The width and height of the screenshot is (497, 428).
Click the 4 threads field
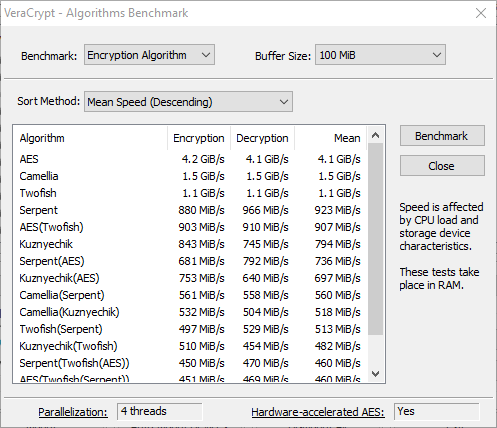point(160,411)
